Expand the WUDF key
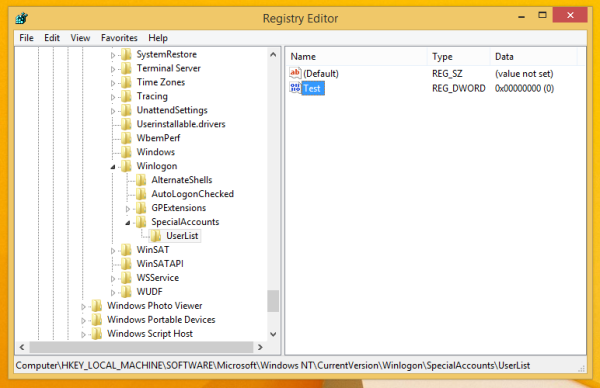This screenshot has height=388, width=600. tap(112, 293)
